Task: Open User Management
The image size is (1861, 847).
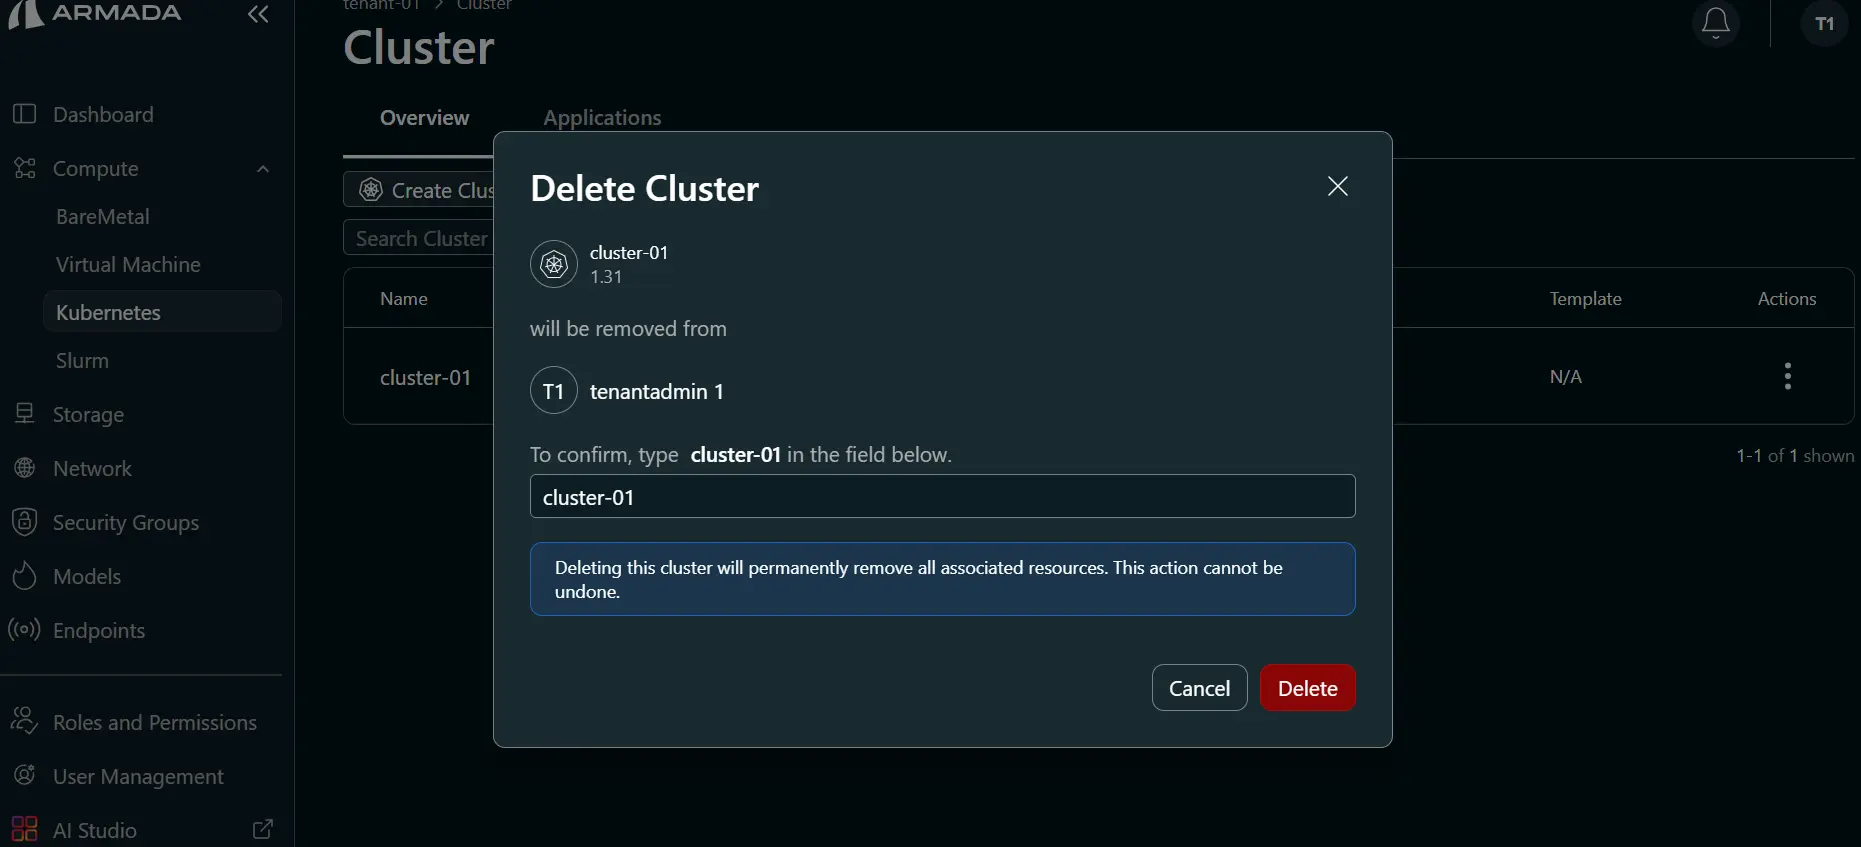Action: pos(138,777)
